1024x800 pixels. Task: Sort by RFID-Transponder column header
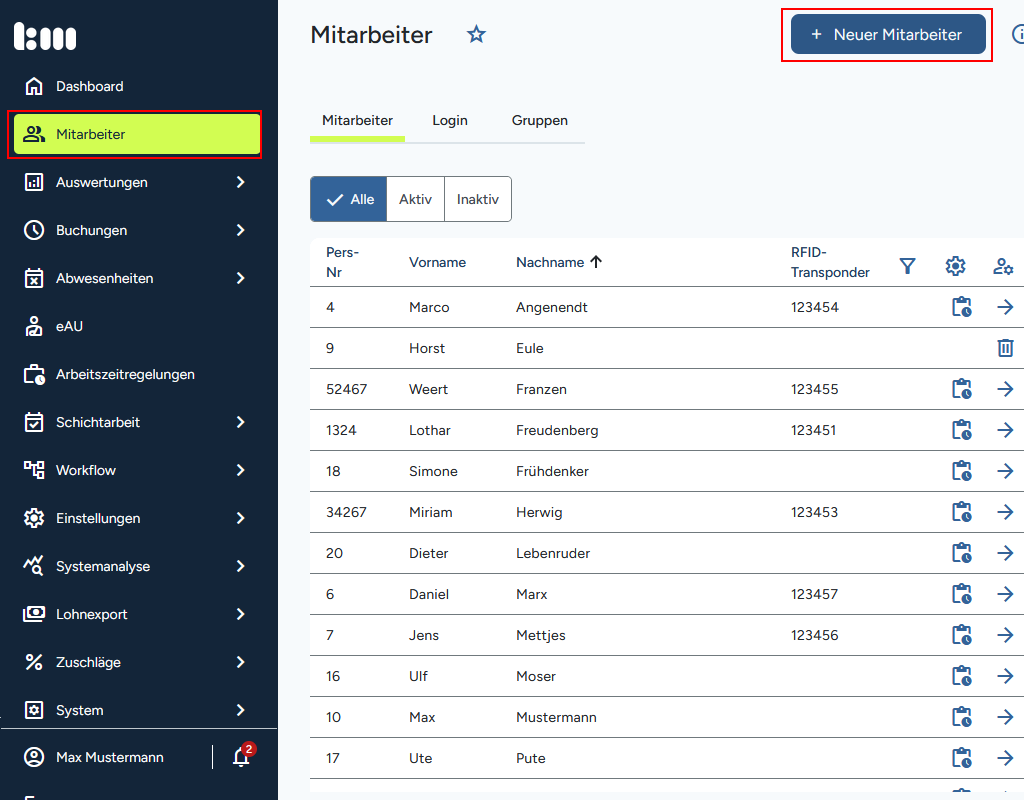pos(830,262)
